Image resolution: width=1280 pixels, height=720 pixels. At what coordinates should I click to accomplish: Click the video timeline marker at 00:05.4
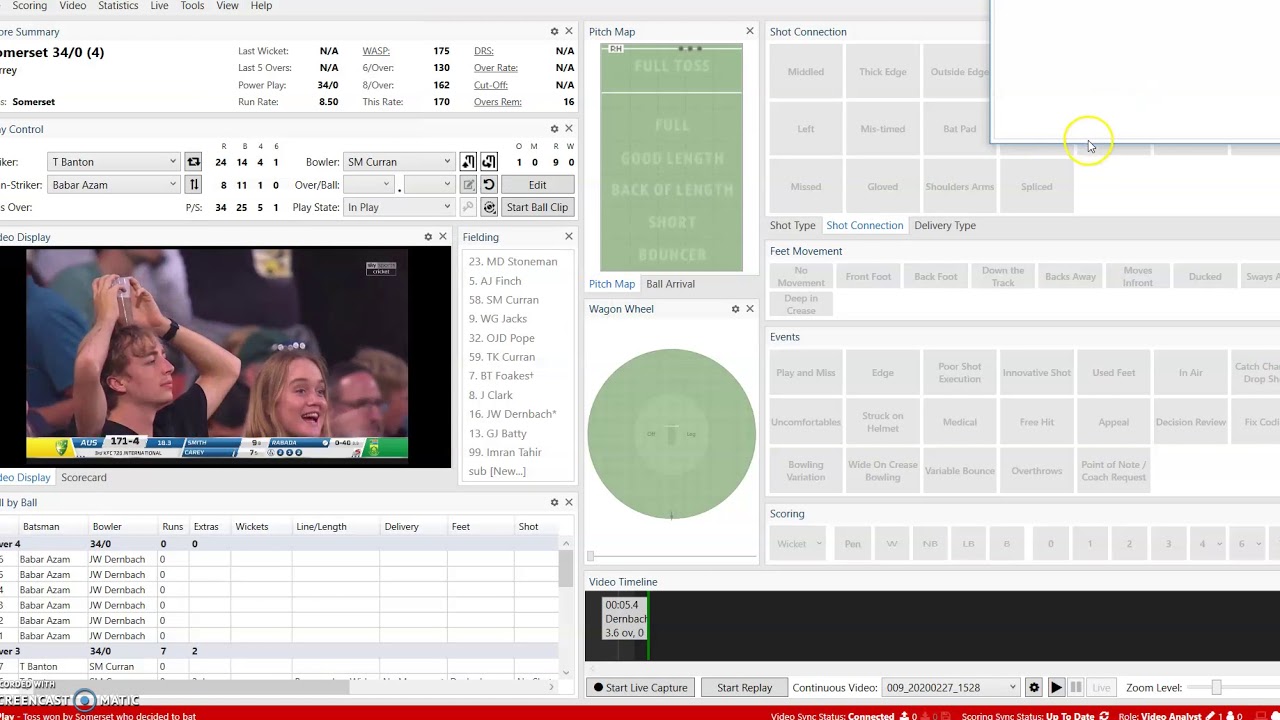tap(625, 619)
